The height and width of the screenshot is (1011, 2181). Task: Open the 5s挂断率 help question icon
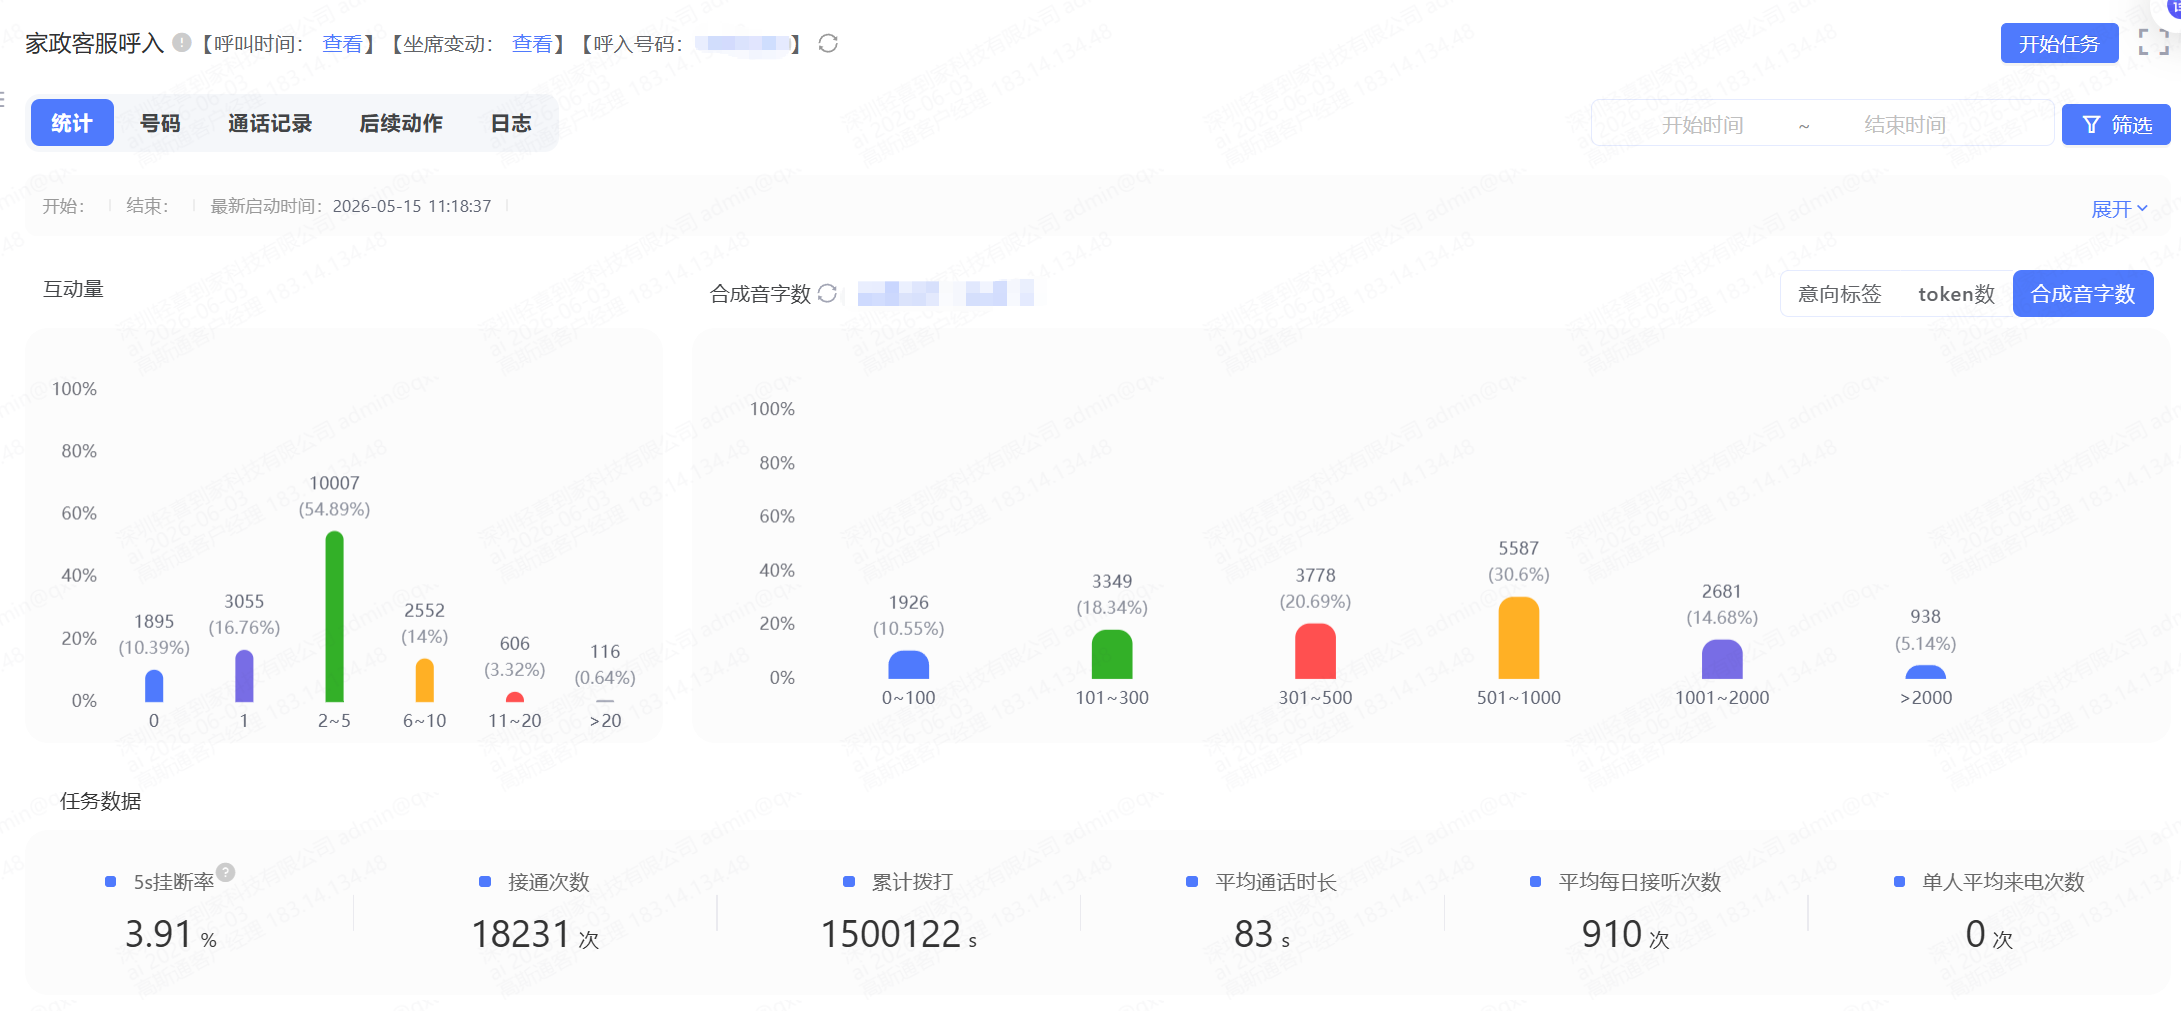[226, 872]
